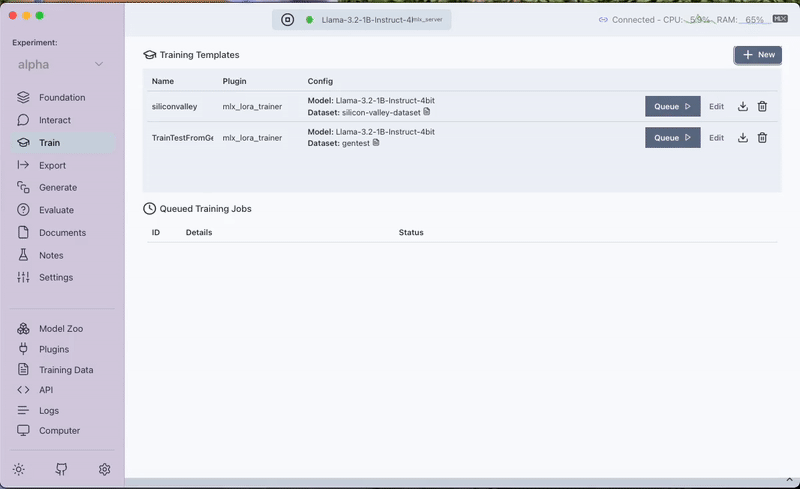
Task: View the gentest dataset preview icon
Action: pyautogui.click(x=376, y=143)
